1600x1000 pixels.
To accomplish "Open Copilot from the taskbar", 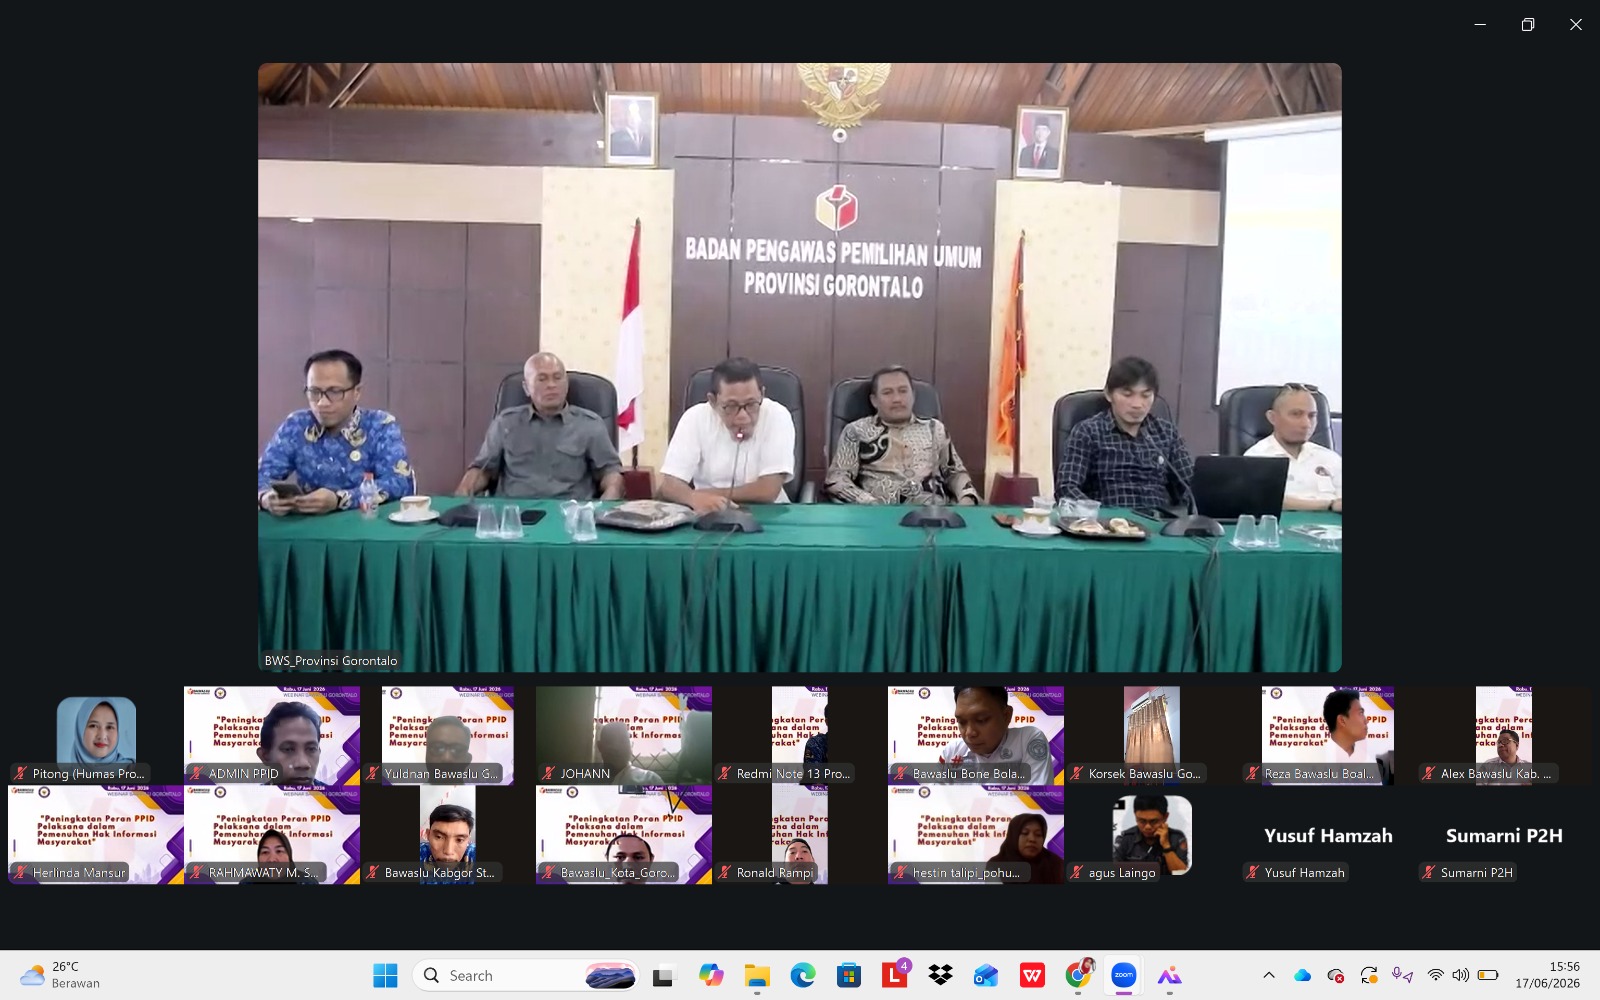I will [711, 975].
